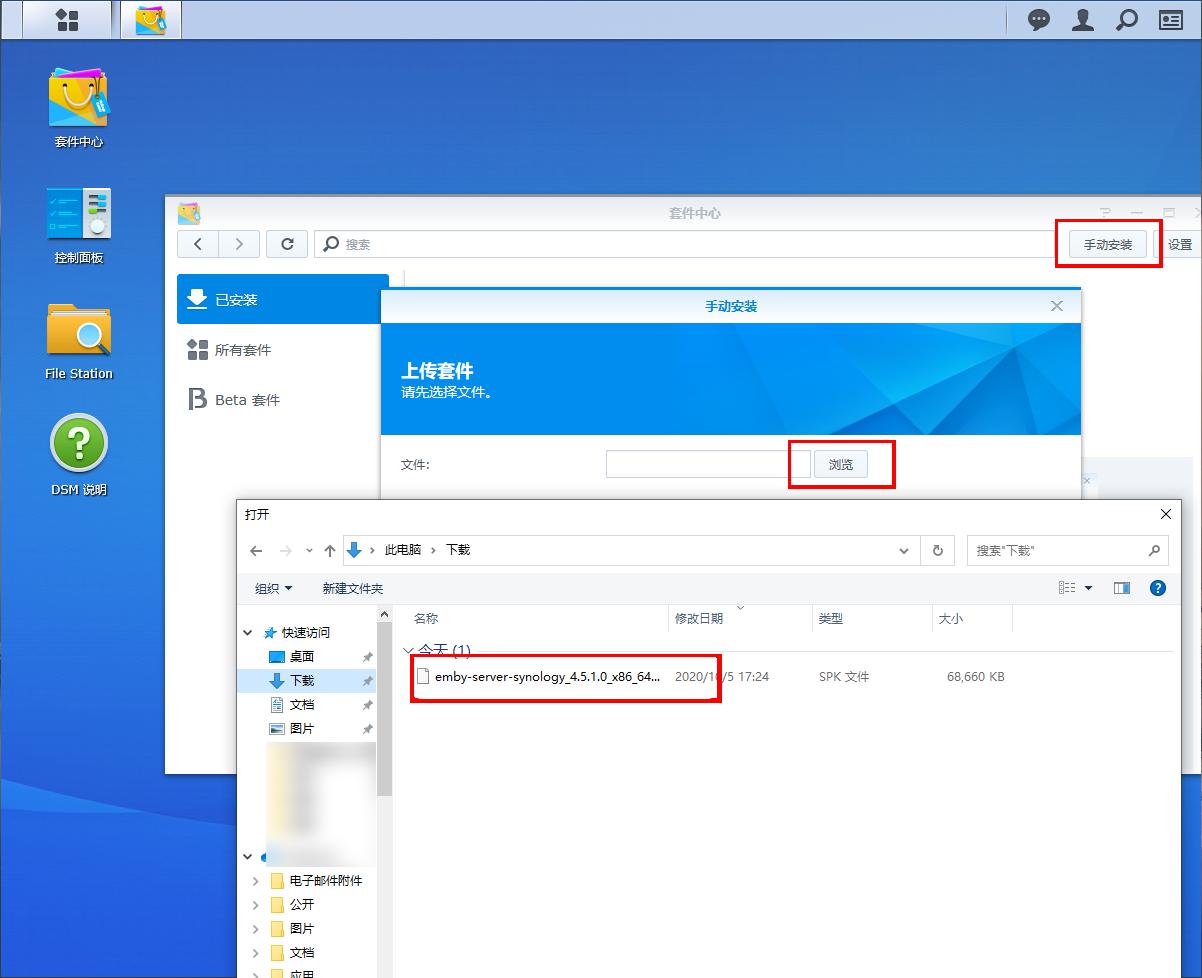The width and height of the screenshot is (1202, 978).
Task: Open 设置 in Package Center
Action: coord(1179,244)
